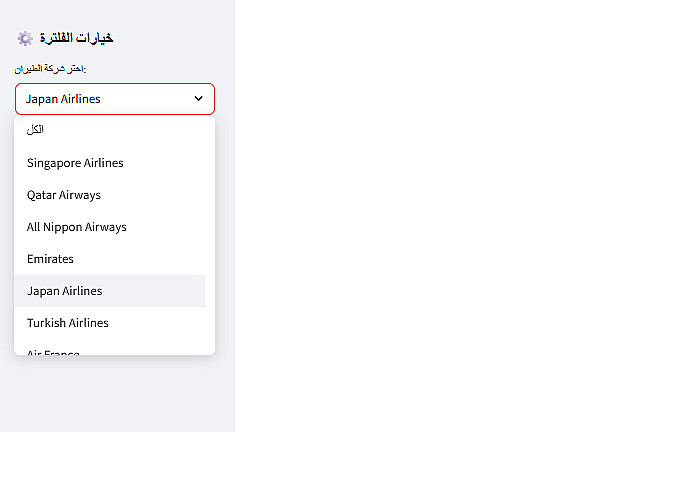Collapse the airline list via the chevron

click(198, 99)
